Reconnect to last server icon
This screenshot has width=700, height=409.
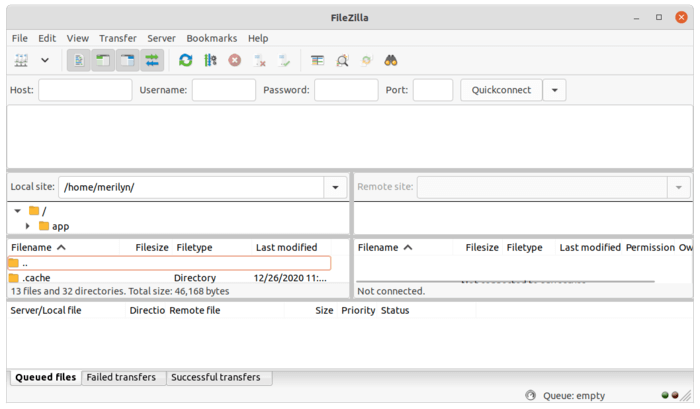click(284, 60)
